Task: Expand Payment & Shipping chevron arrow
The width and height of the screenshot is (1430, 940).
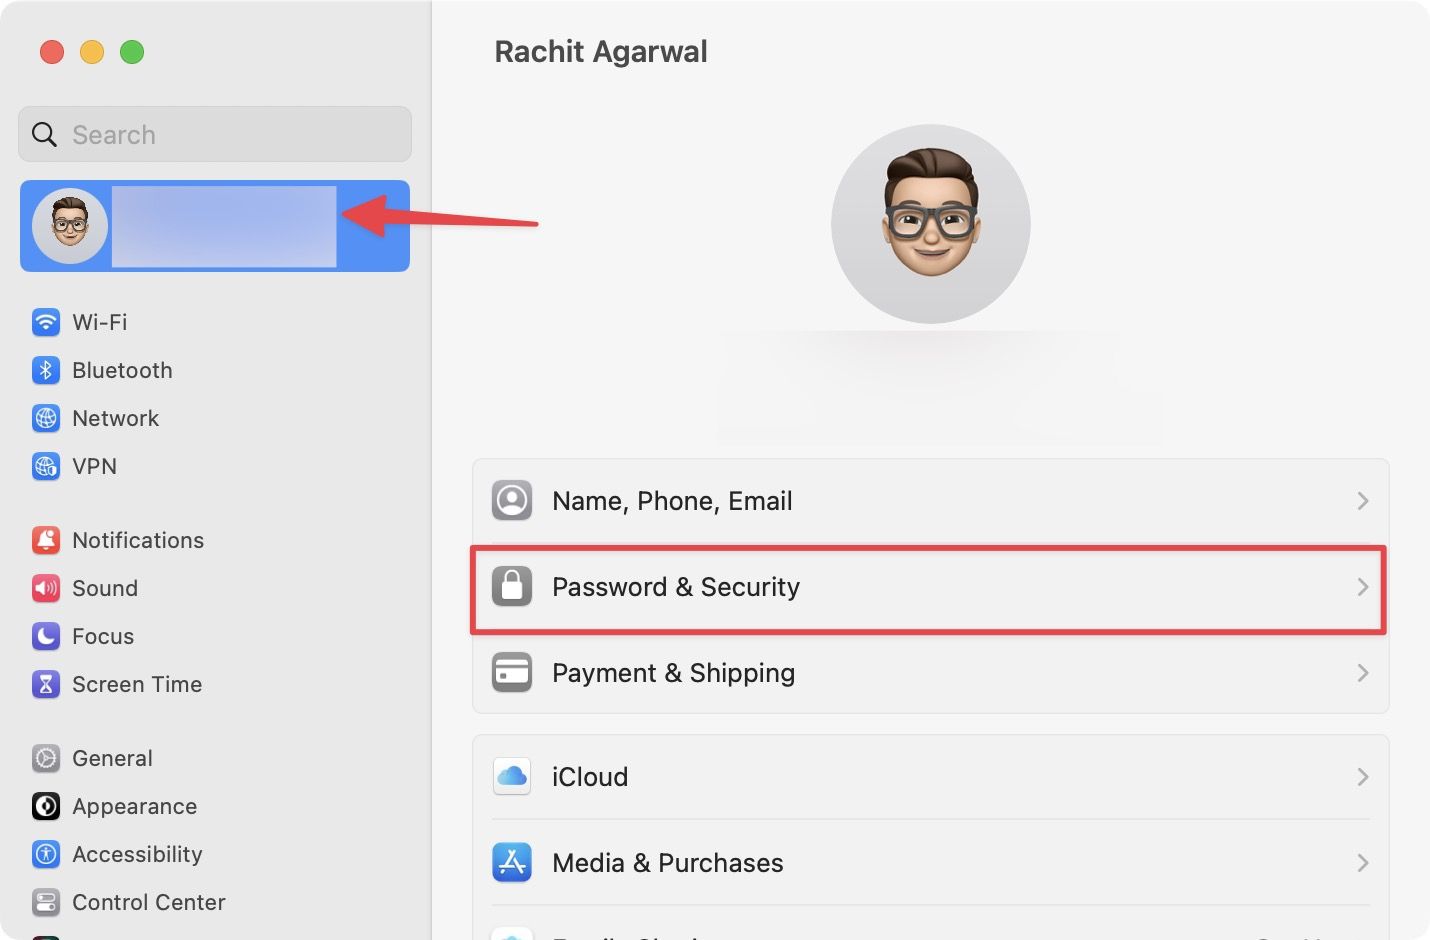Action: [1362, 673]
